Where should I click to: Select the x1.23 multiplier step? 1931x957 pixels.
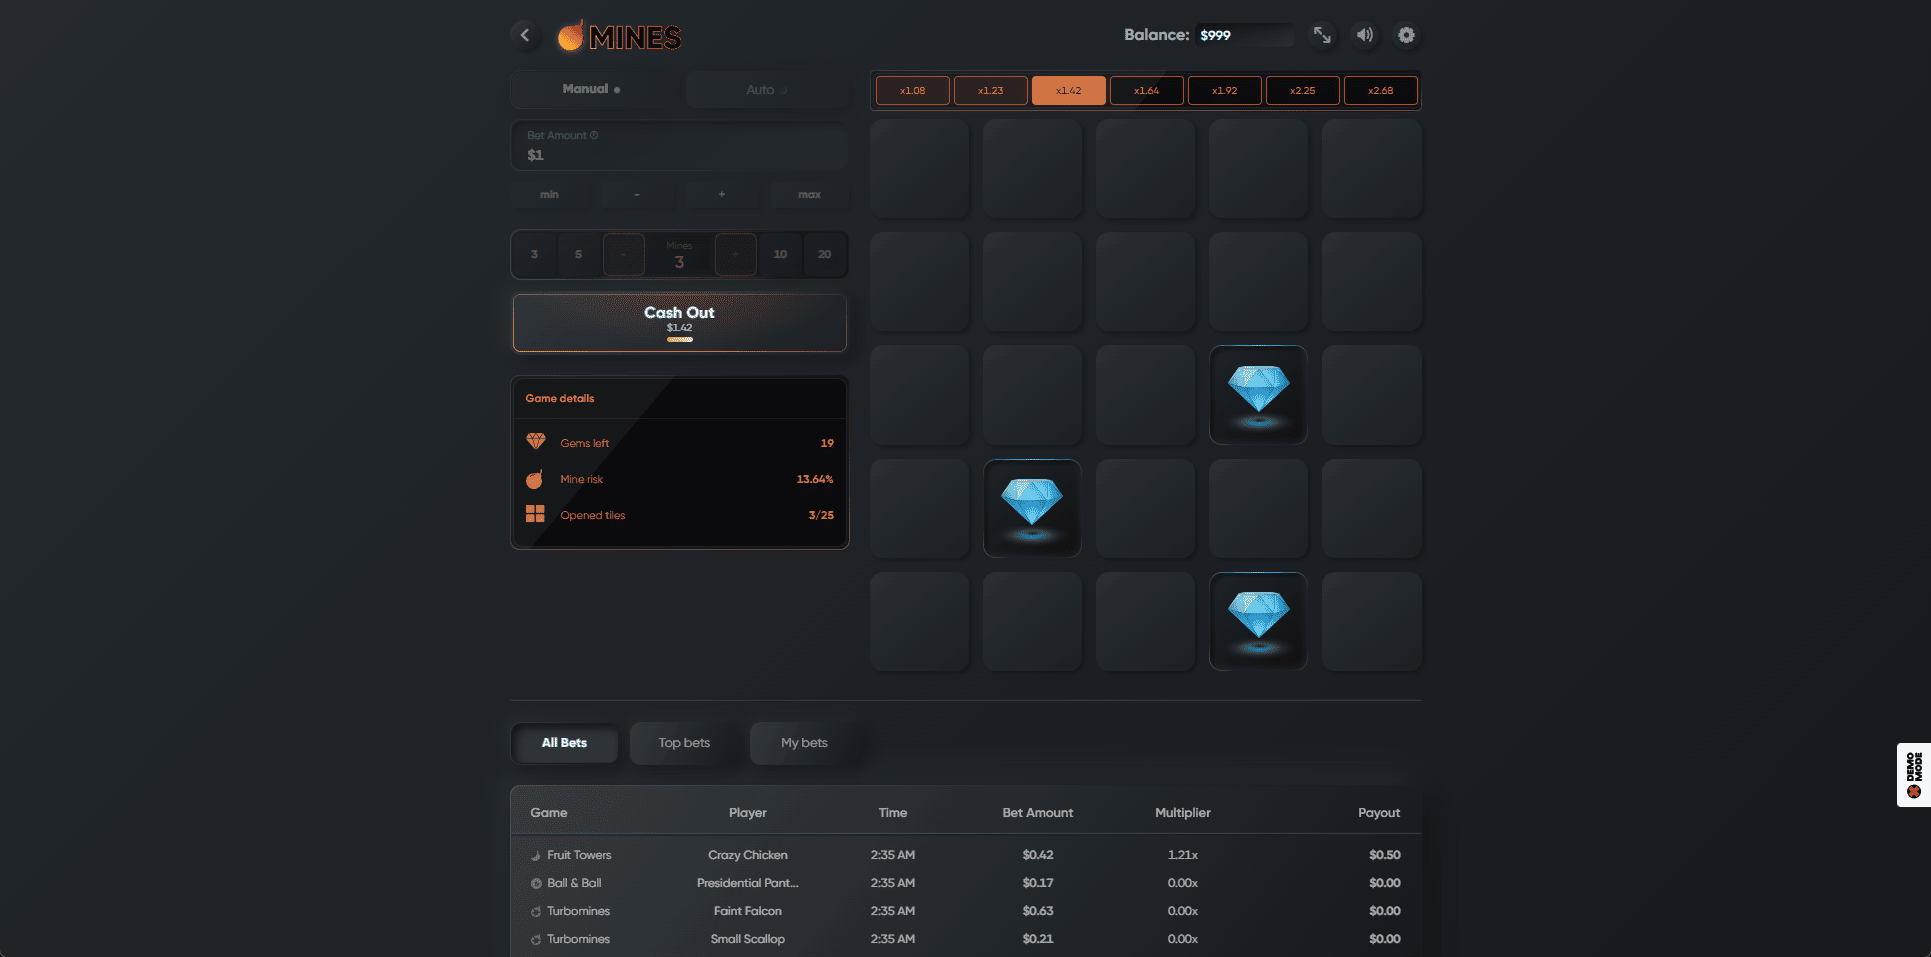click(x=990, y=90)
